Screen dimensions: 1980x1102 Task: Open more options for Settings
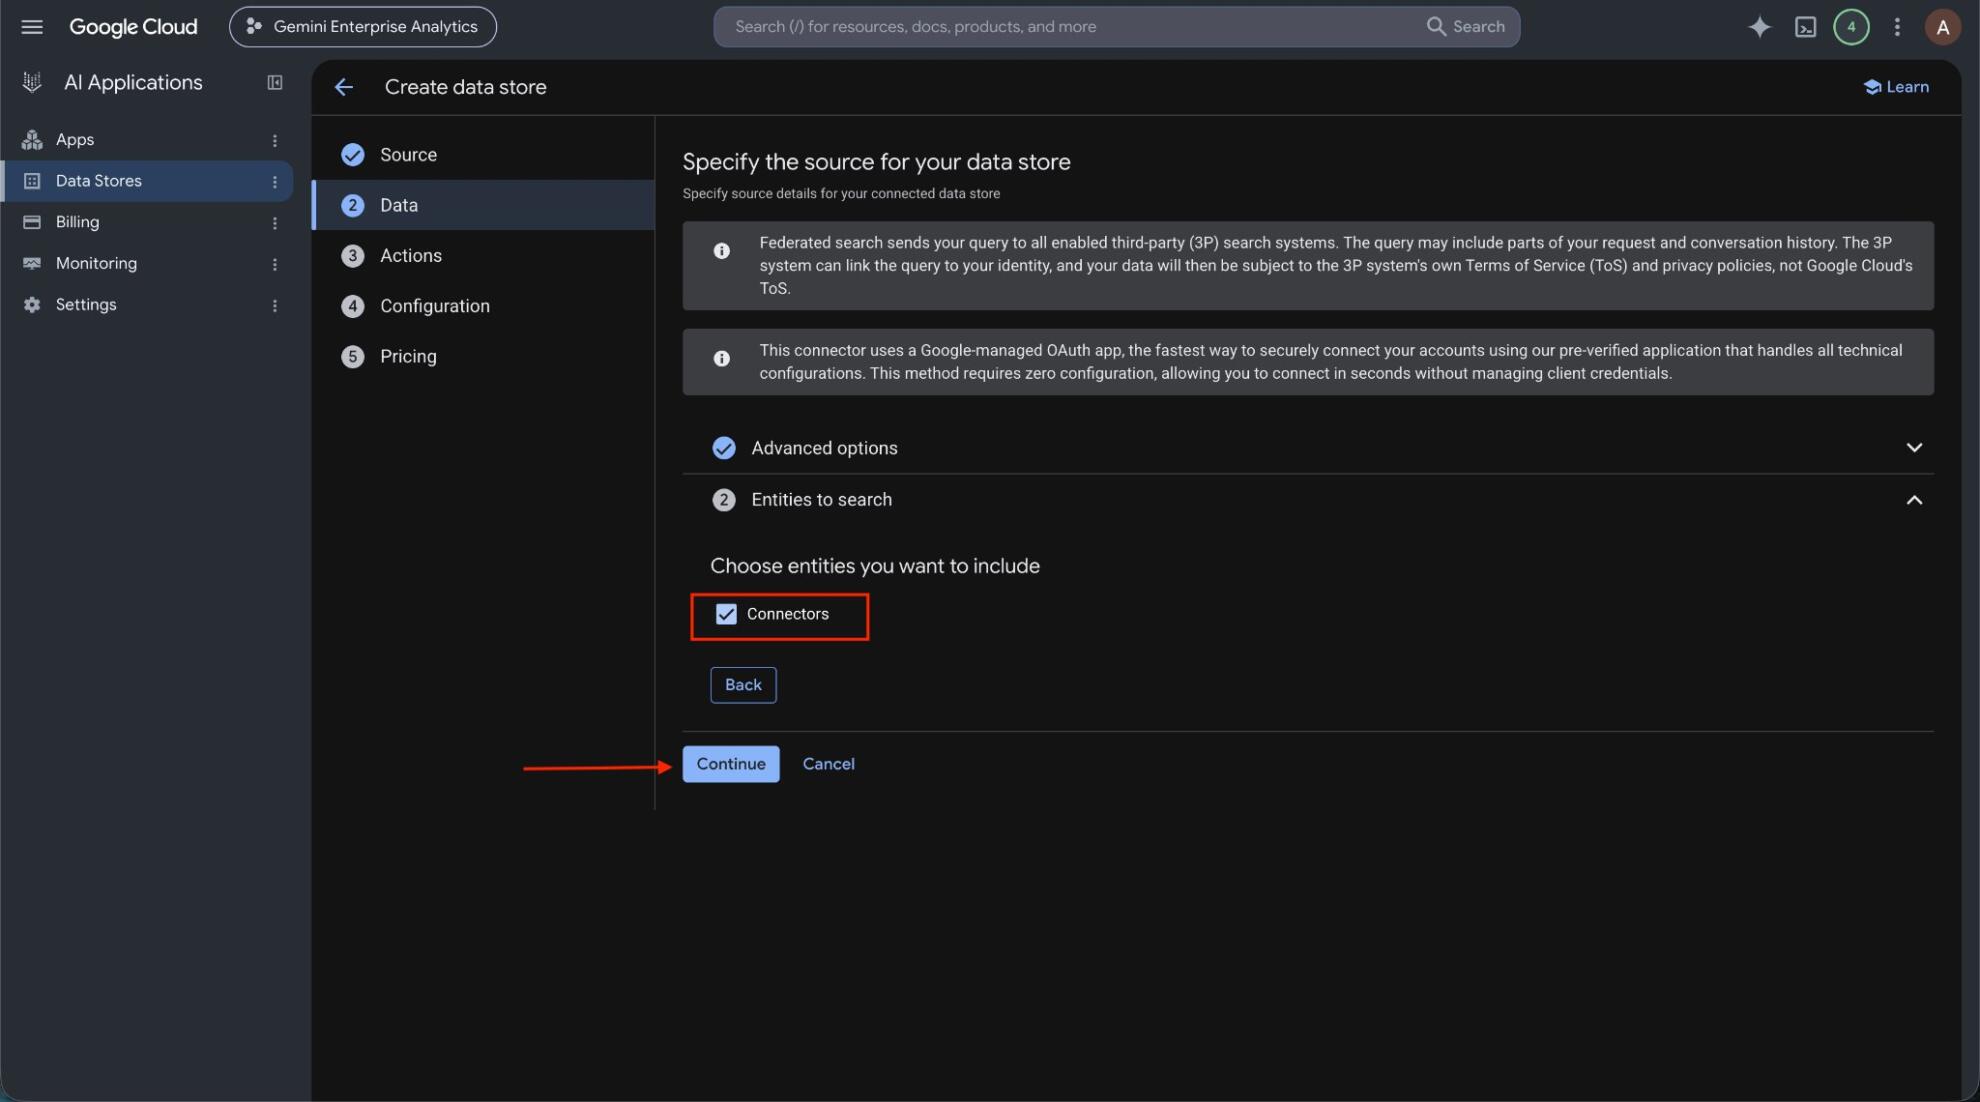pyautogui.click(x=275, y=306)
